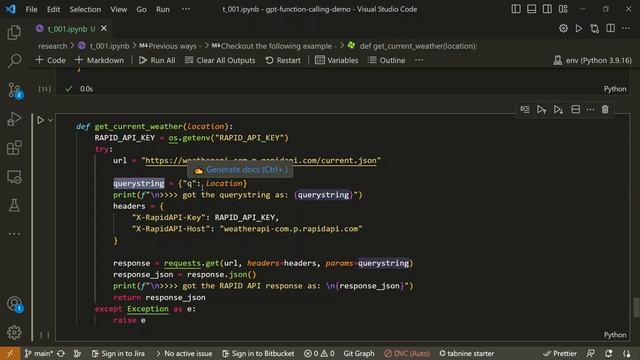
Task: Open the Manage gear menu
Action: [x=14, y=332]
